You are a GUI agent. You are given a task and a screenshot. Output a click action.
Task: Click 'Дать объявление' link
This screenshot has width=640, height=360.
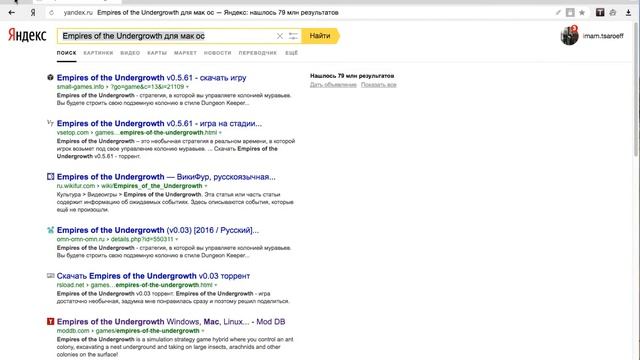tap(333, 85)
